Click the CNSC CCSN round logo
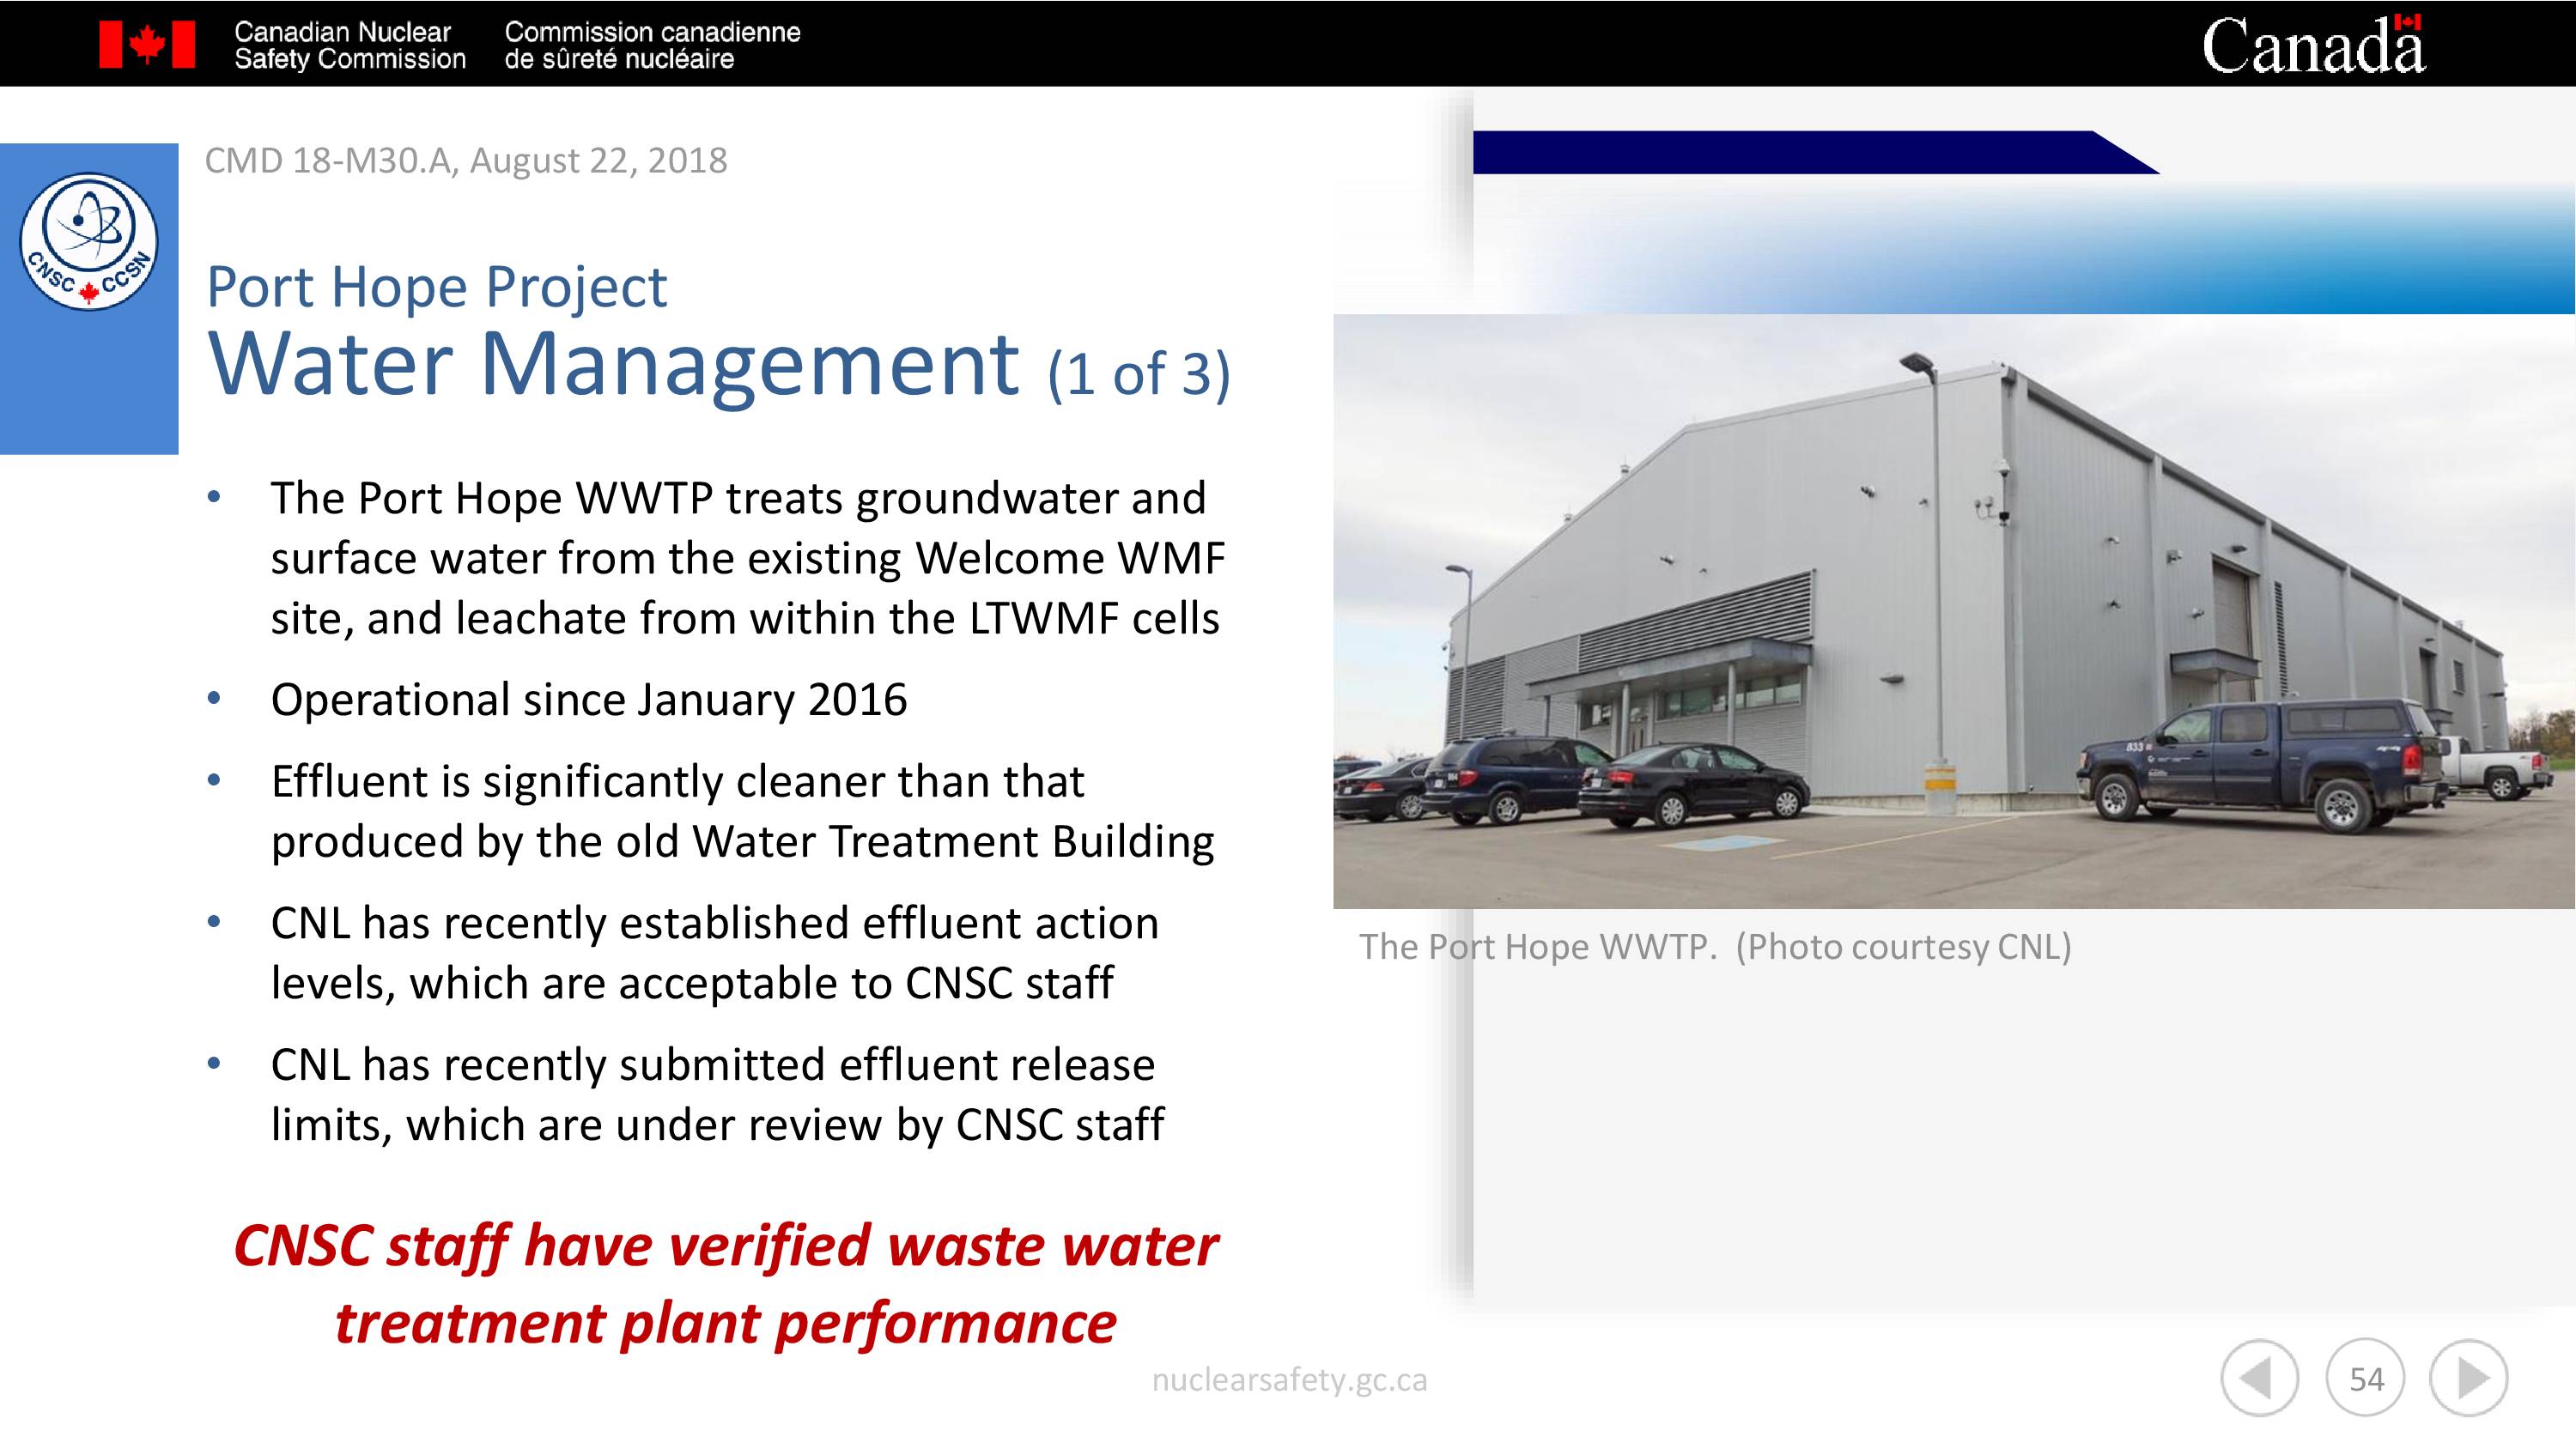This screenshot has width=2576, height=1449. pos(89,241)
